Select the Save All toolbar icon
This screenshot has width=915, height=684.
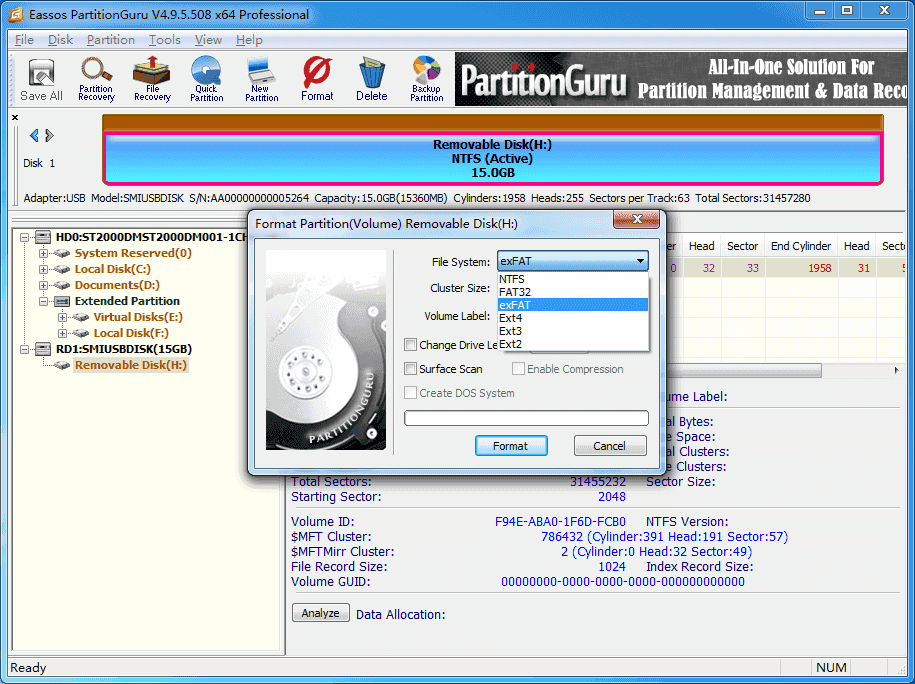[x=40, y=79]
